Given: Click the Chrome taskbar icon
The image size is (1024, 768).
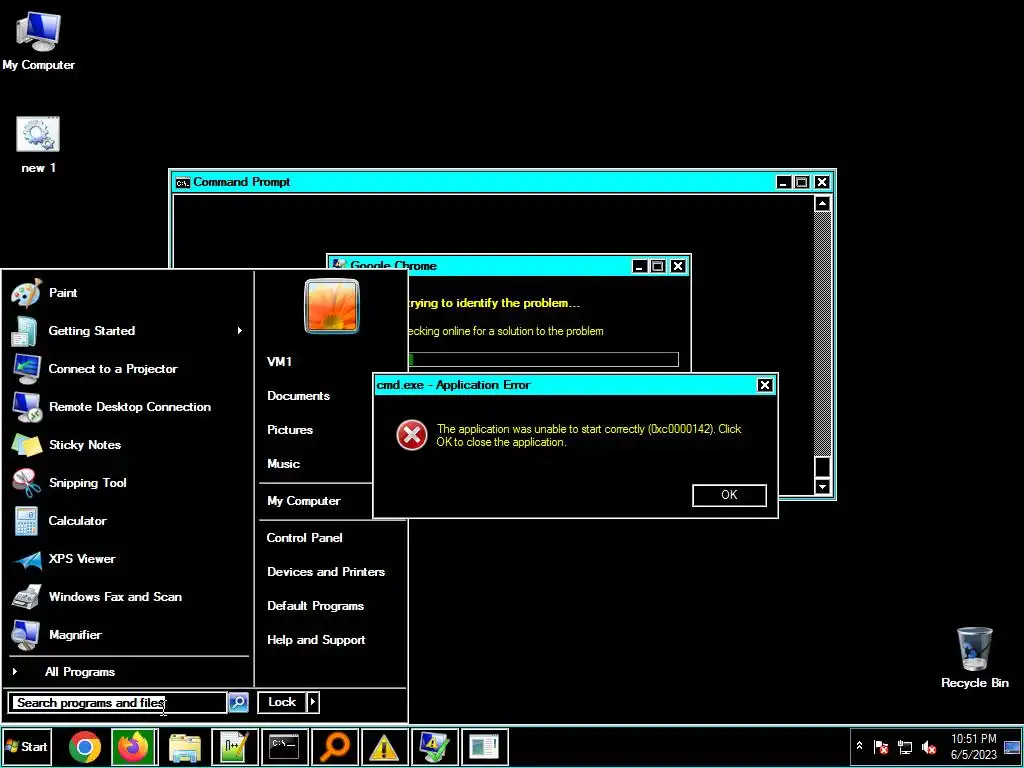Looking at the screenshot, I should 85,746.
